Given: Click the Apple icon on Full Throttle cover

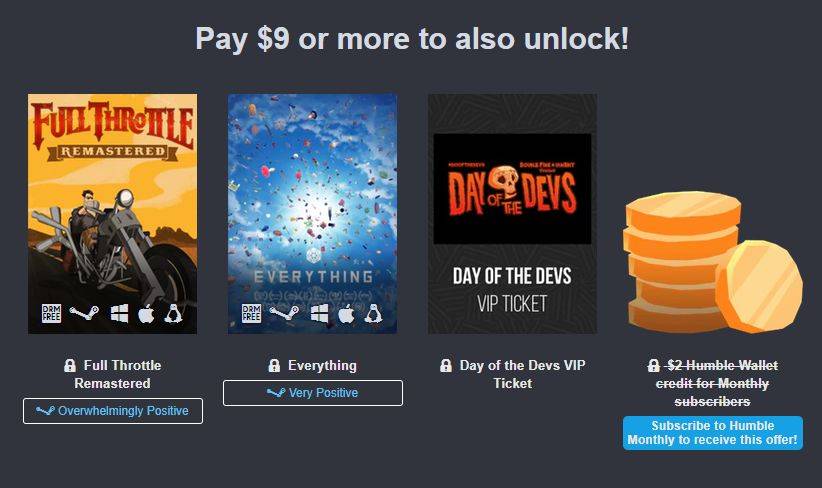Looking at the screenshot, I should (x=146, y=313).
